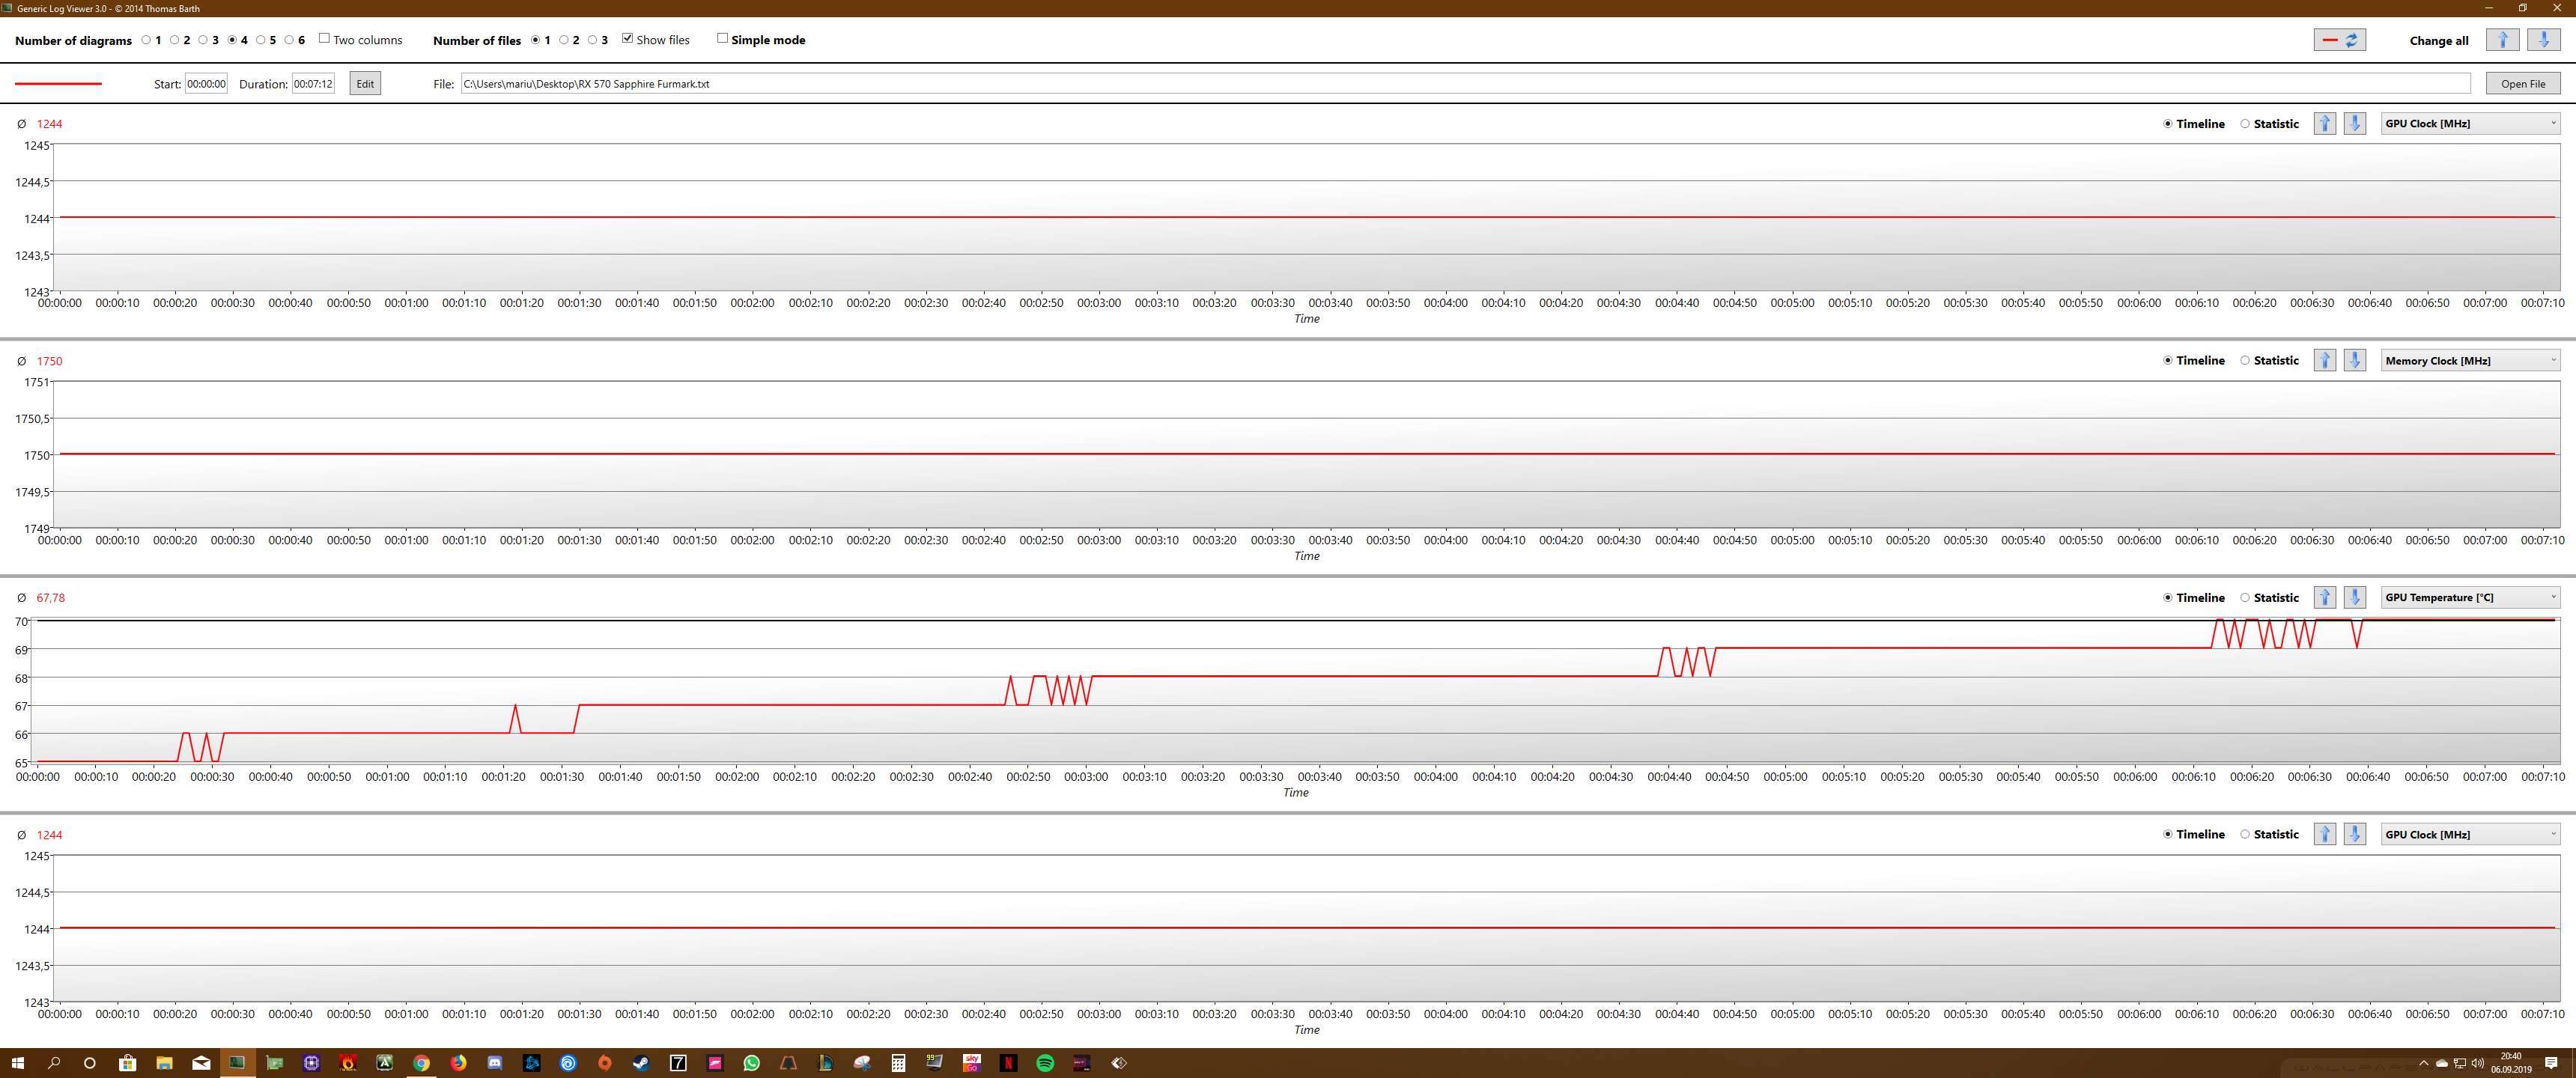This screenshot has height=1078, width=2576.
Task: Expand the Memory Clock [MHz] dropdown
Action: [2469, 361]
